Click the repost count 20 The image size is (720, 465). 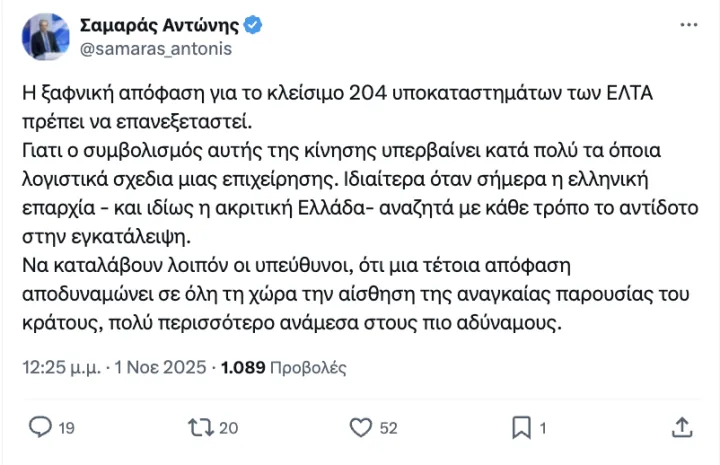(227, 428)
